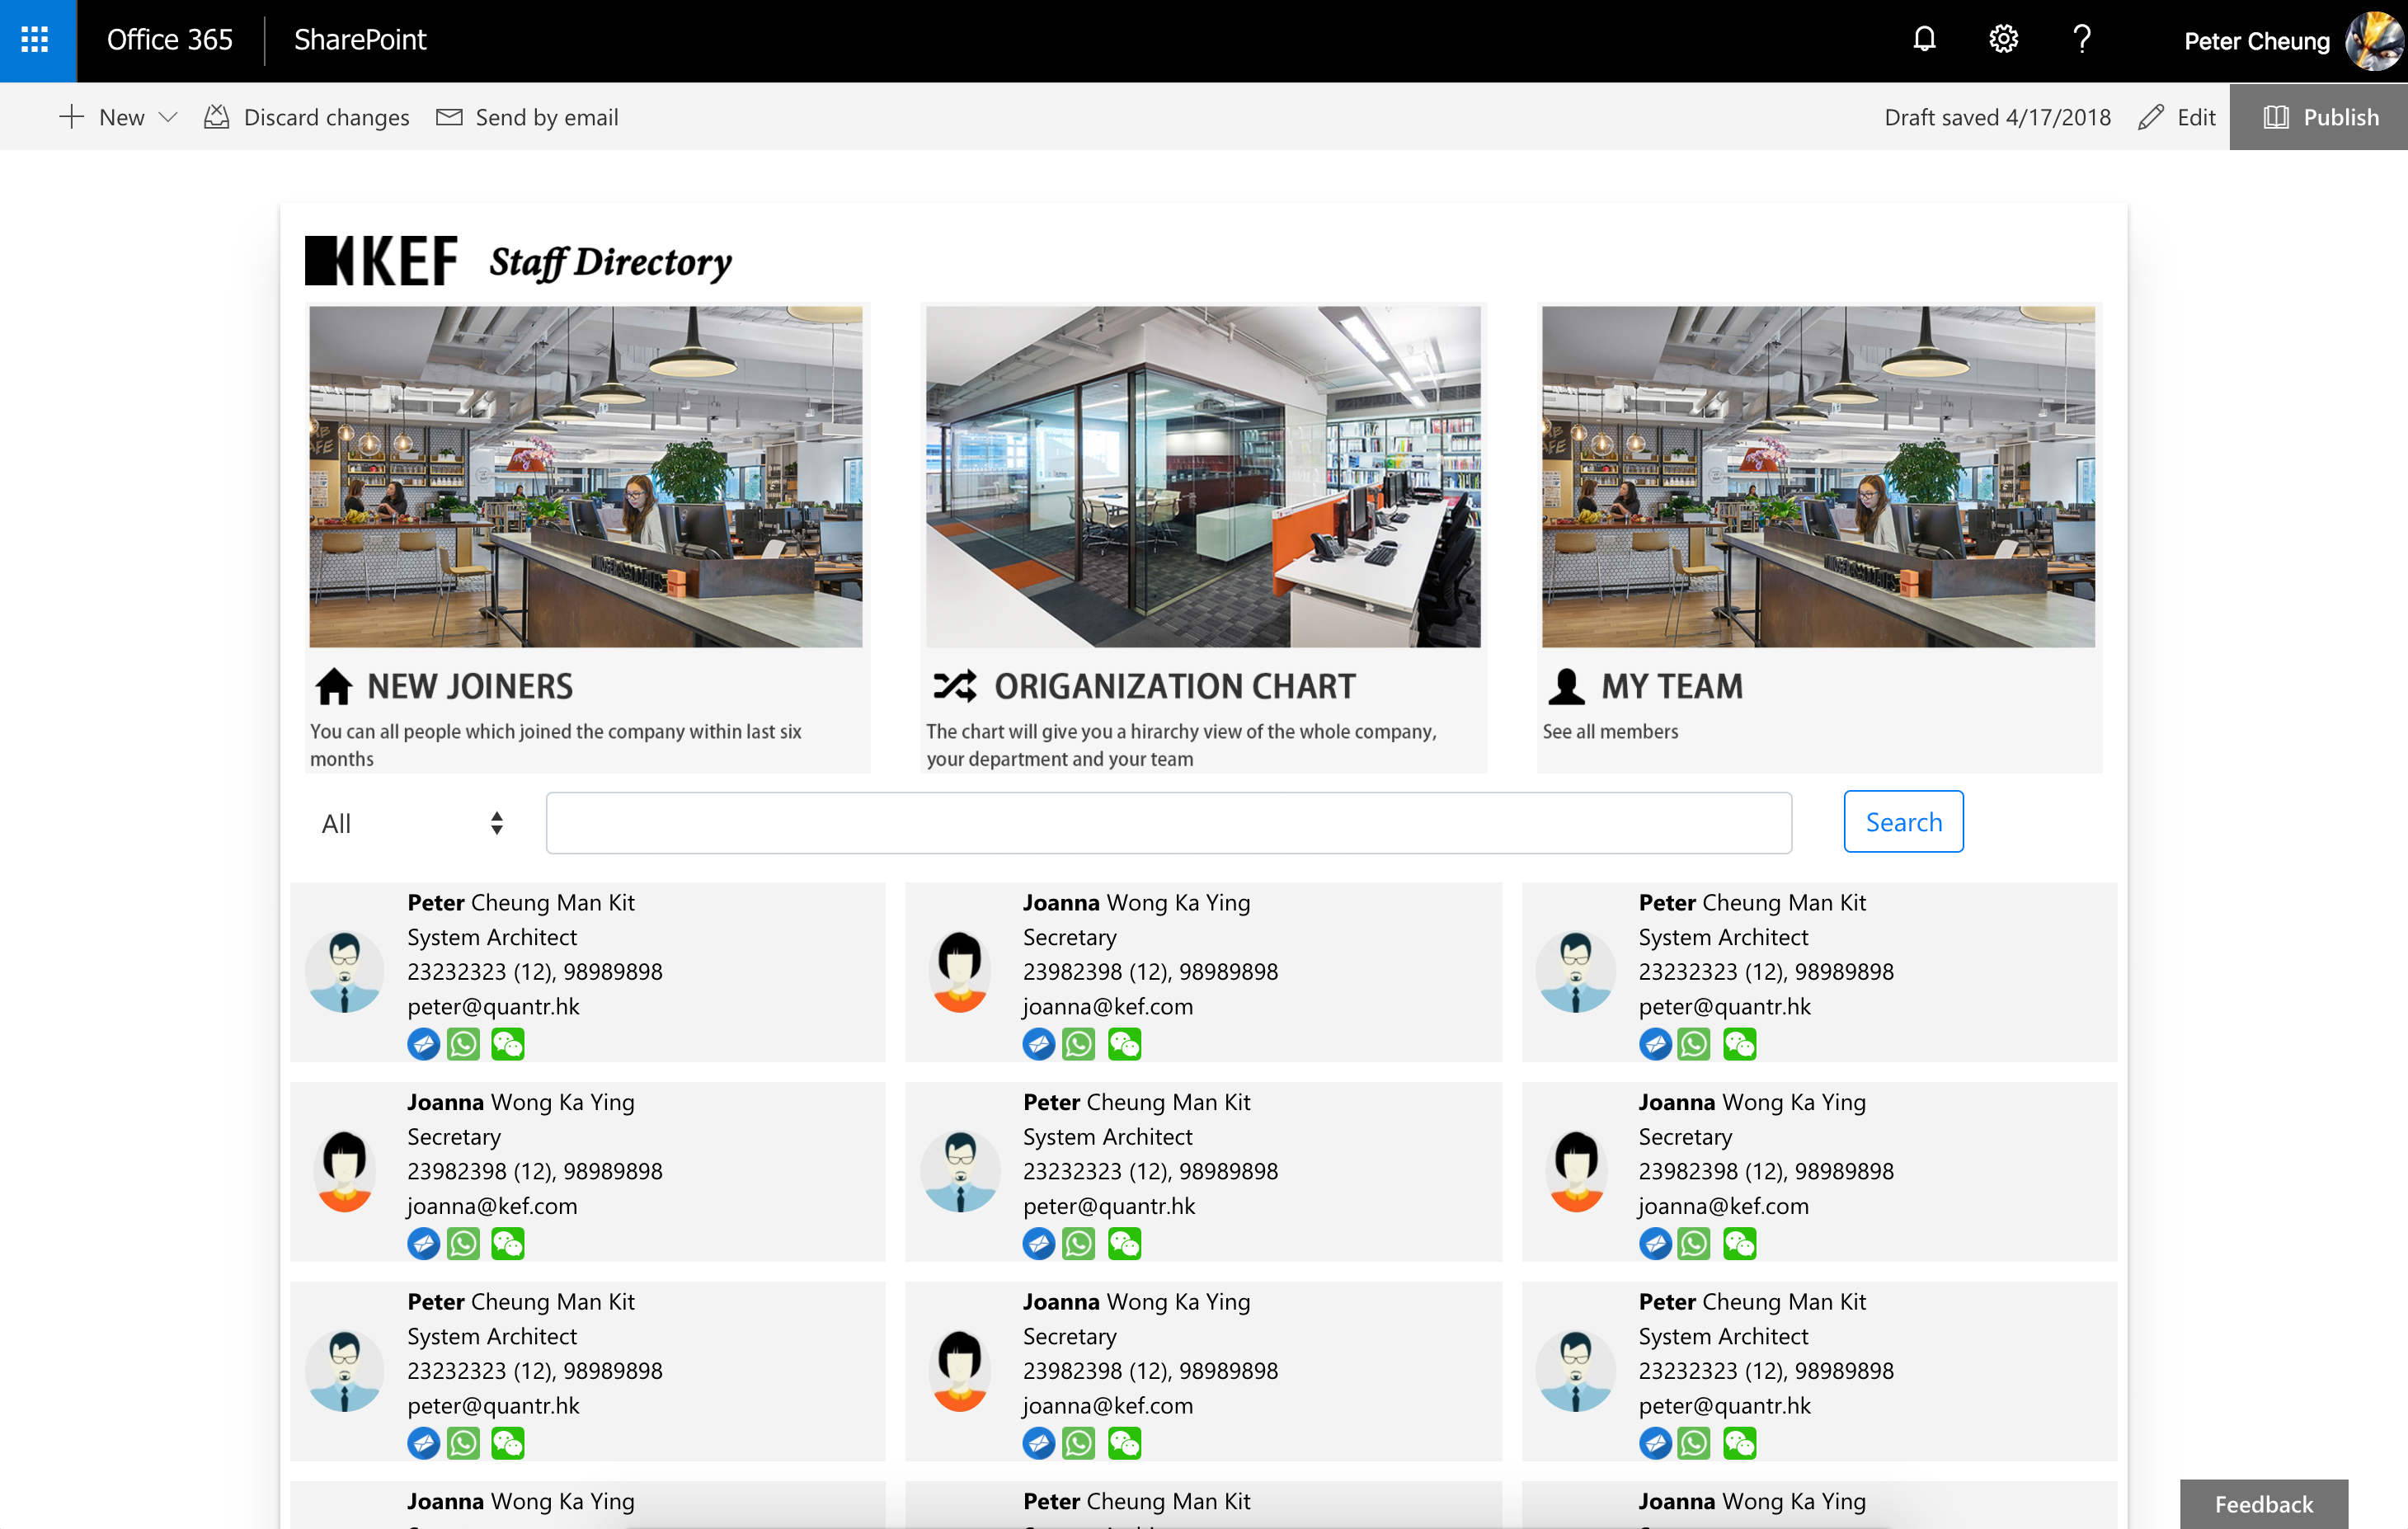Open the ORIGANIZATION CHART heading
The image size is (2408, 1529).
pos(1175,686)
